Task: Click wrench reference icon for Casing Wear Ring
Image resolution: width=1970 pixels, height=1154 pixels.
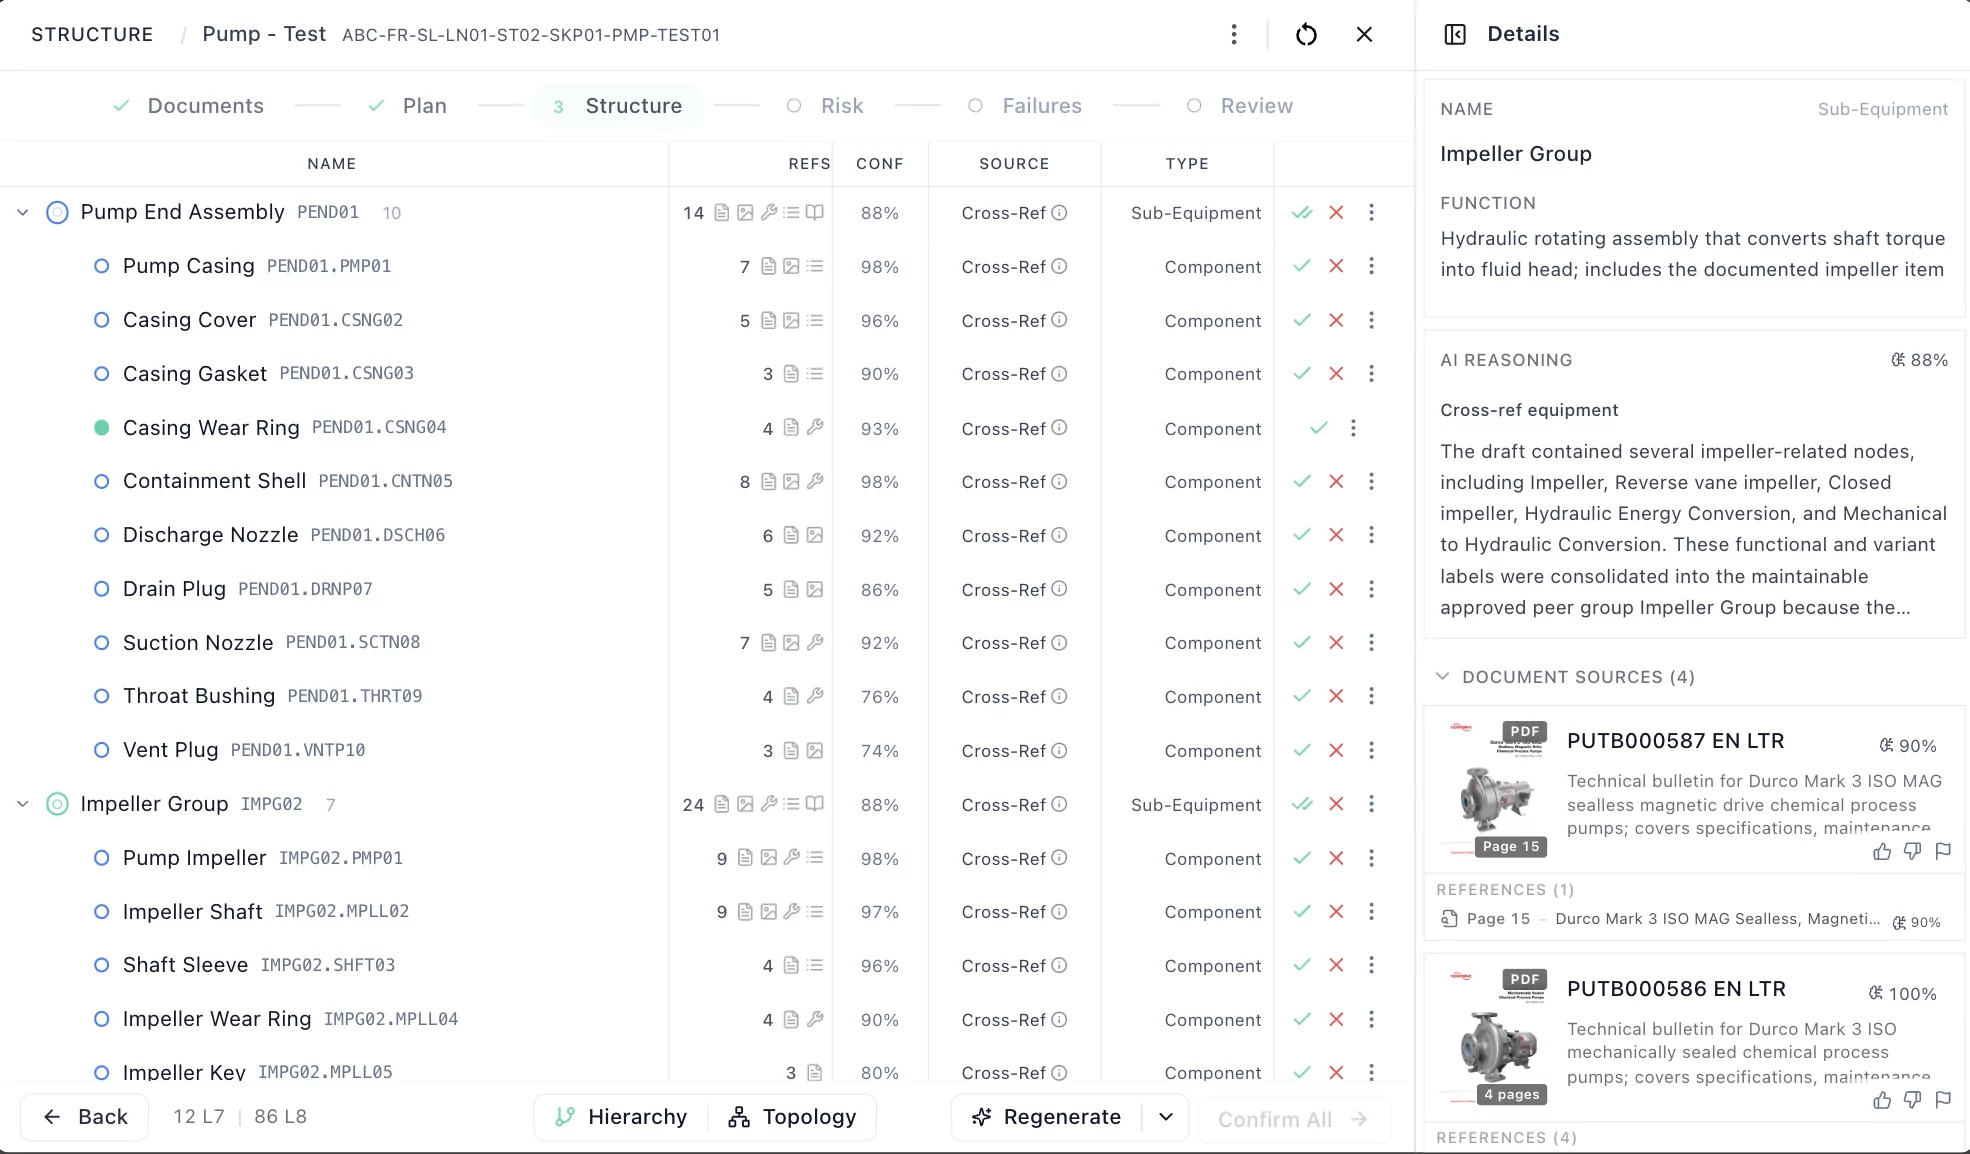Action: pos(815,427)
